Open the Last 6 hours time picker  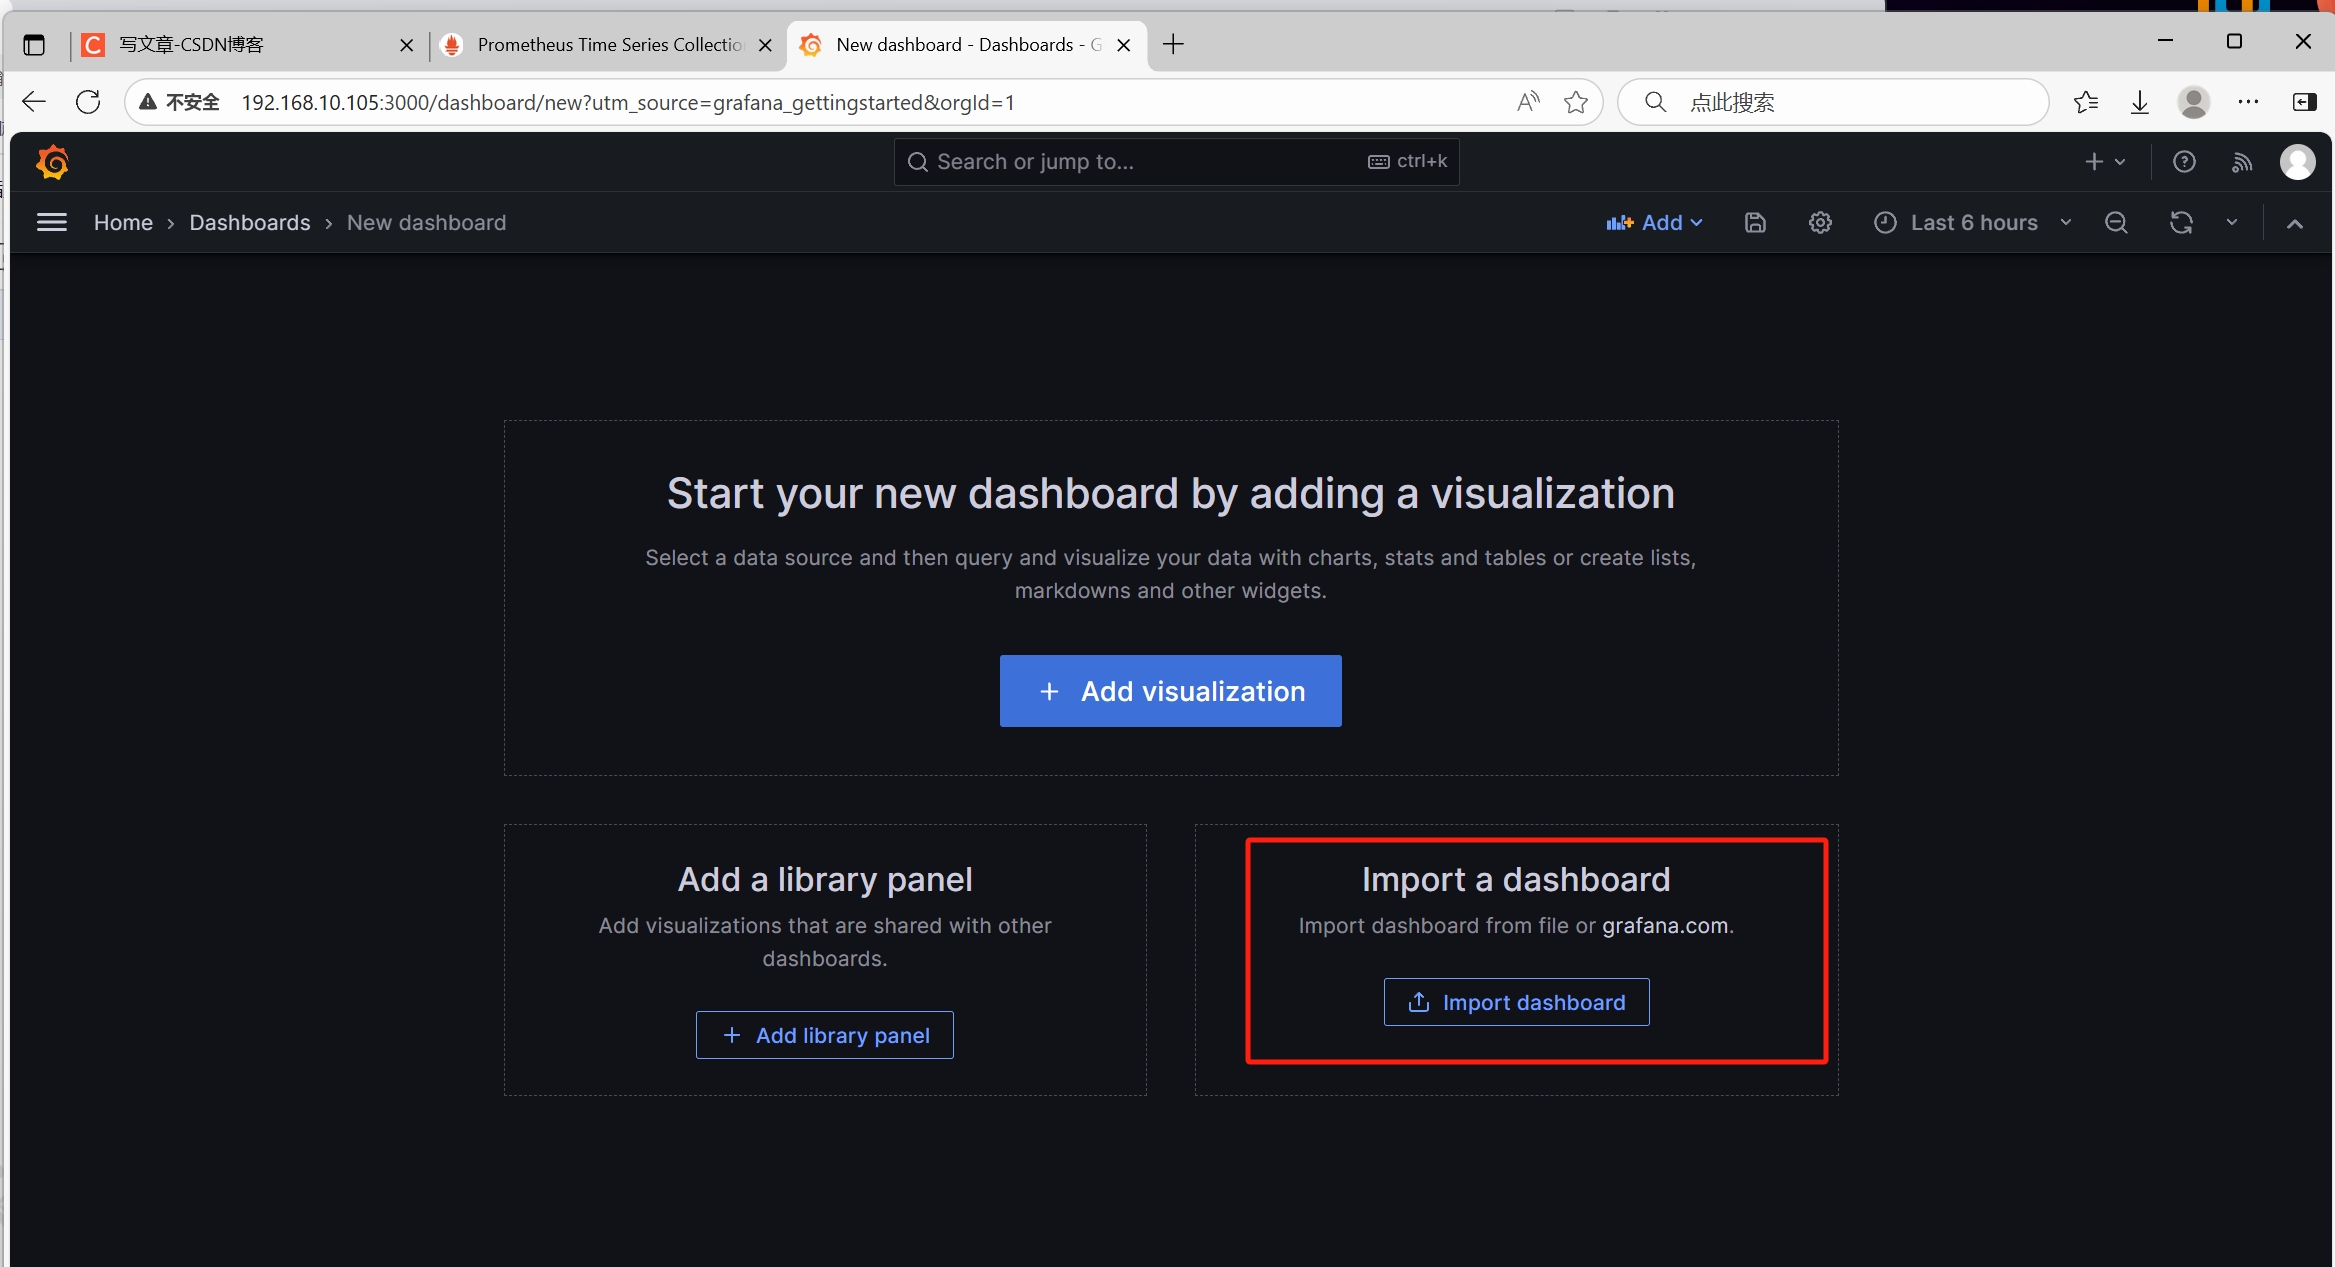pyautogui.click(x=1973, y=222)
